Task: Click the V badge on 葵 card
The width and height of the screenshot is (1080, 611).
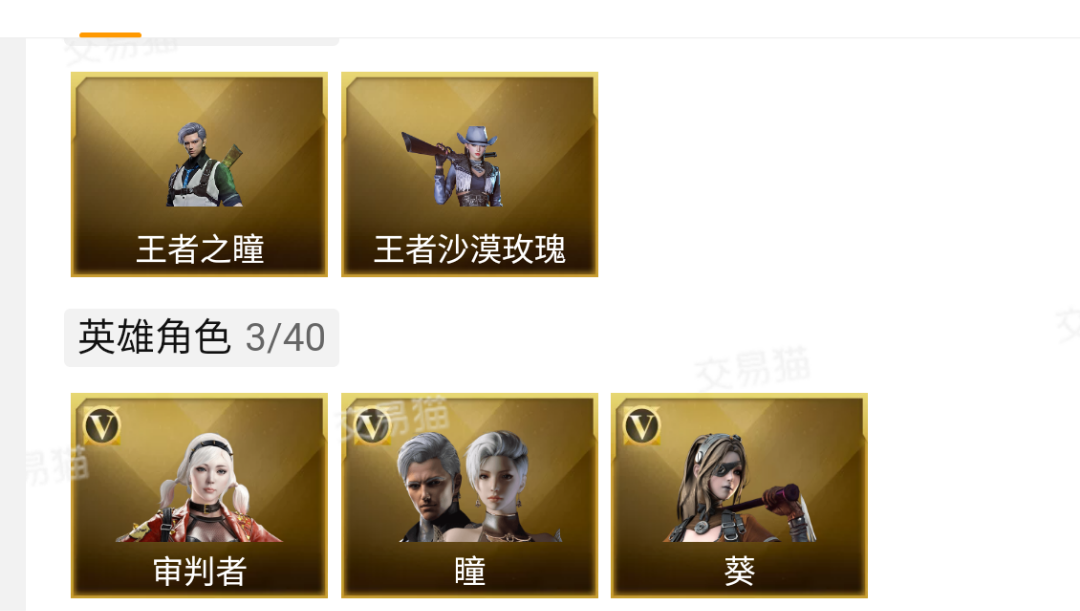Action: [x=642, y=426]
